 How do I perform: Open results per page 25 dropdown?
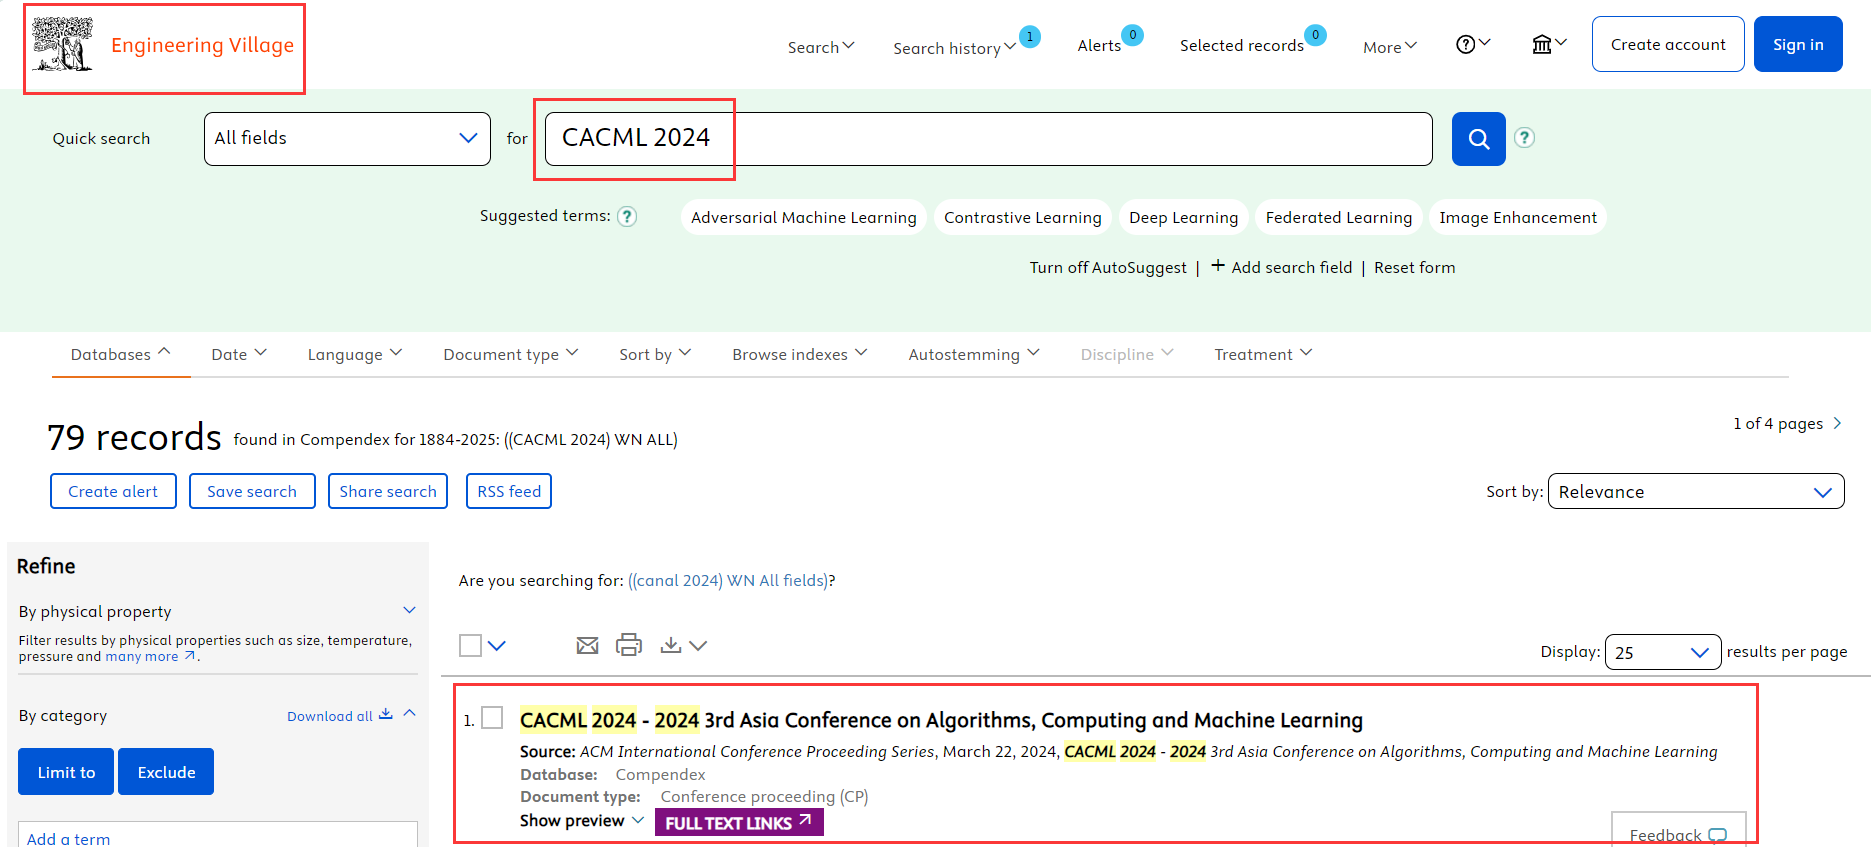tap(1663, 652)
